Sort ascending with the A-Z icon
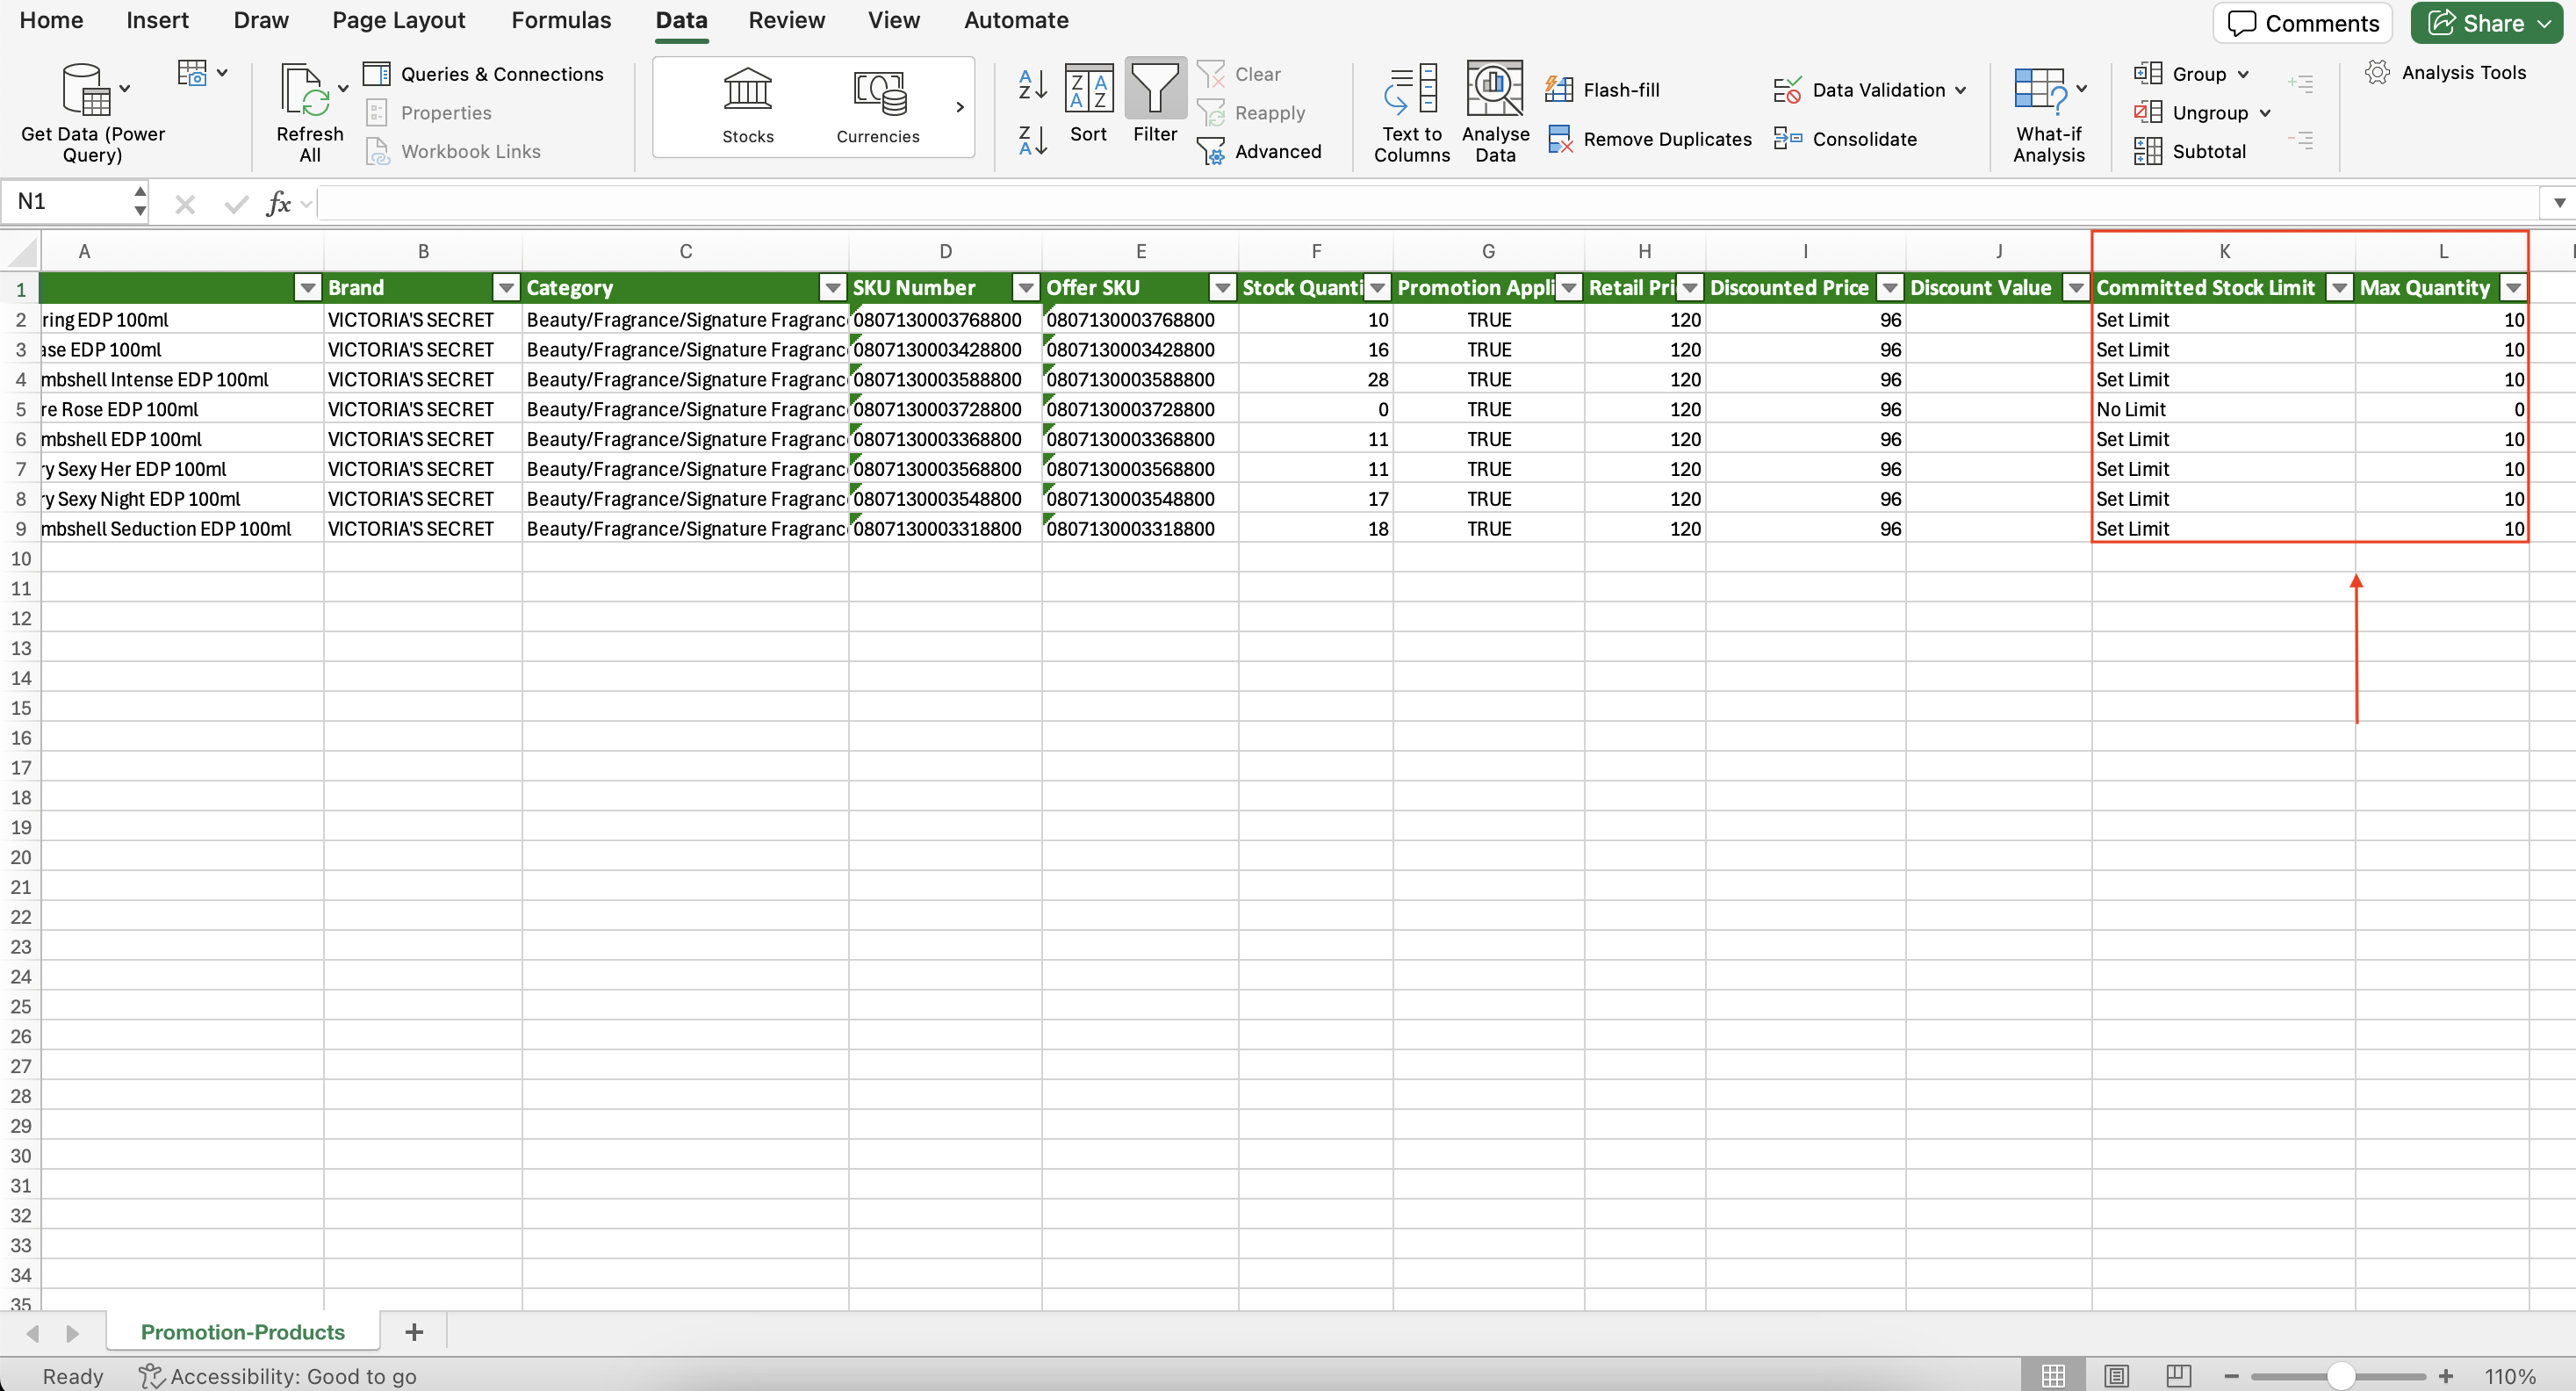Screen dimensions: 2576x1391 [1032, 84]
